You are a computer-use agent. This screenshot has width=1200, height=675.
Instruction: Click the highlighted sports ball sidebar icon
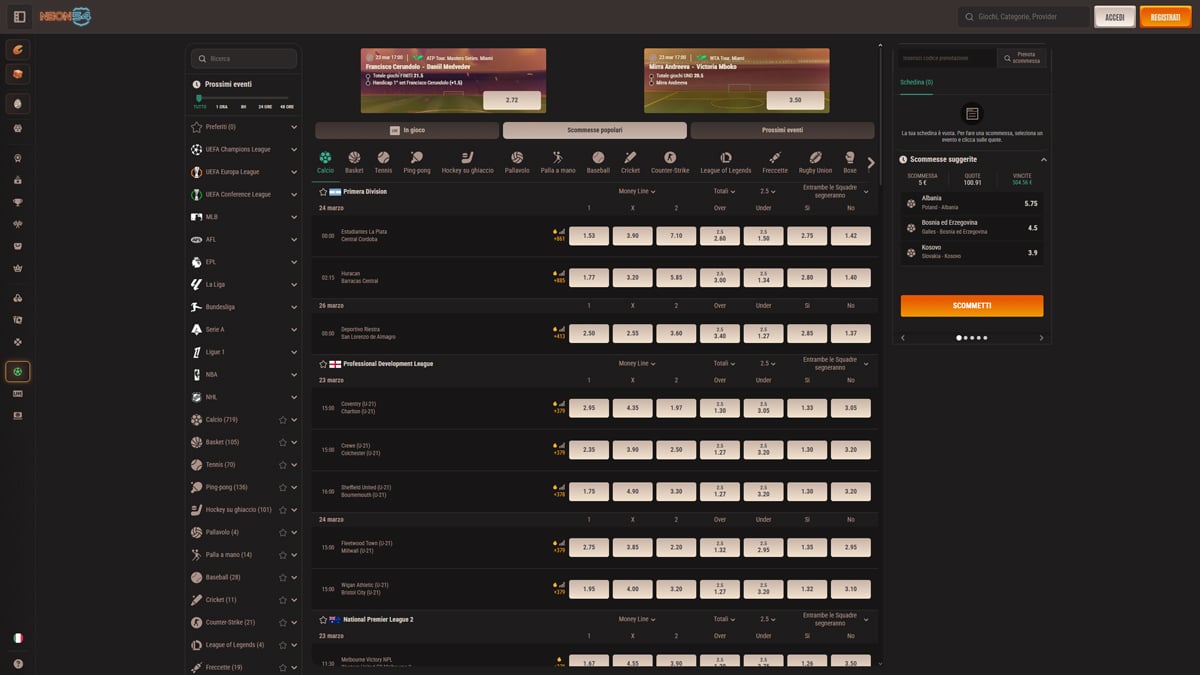coord(18,372)
